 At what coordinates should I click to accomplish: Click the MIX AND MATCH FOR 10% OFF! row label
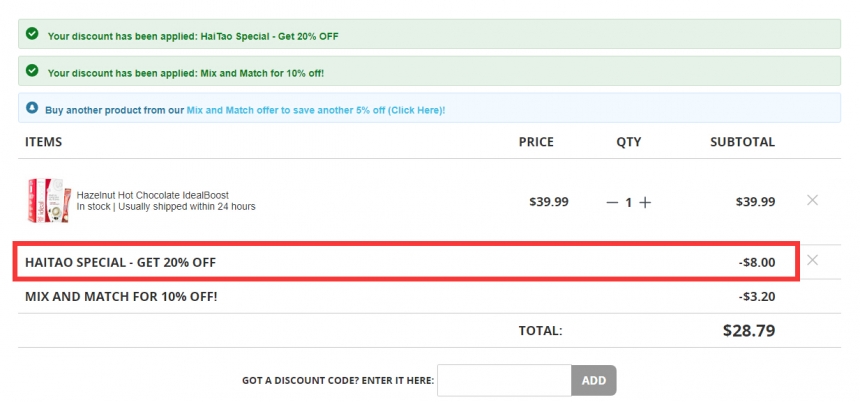(121, 297)
